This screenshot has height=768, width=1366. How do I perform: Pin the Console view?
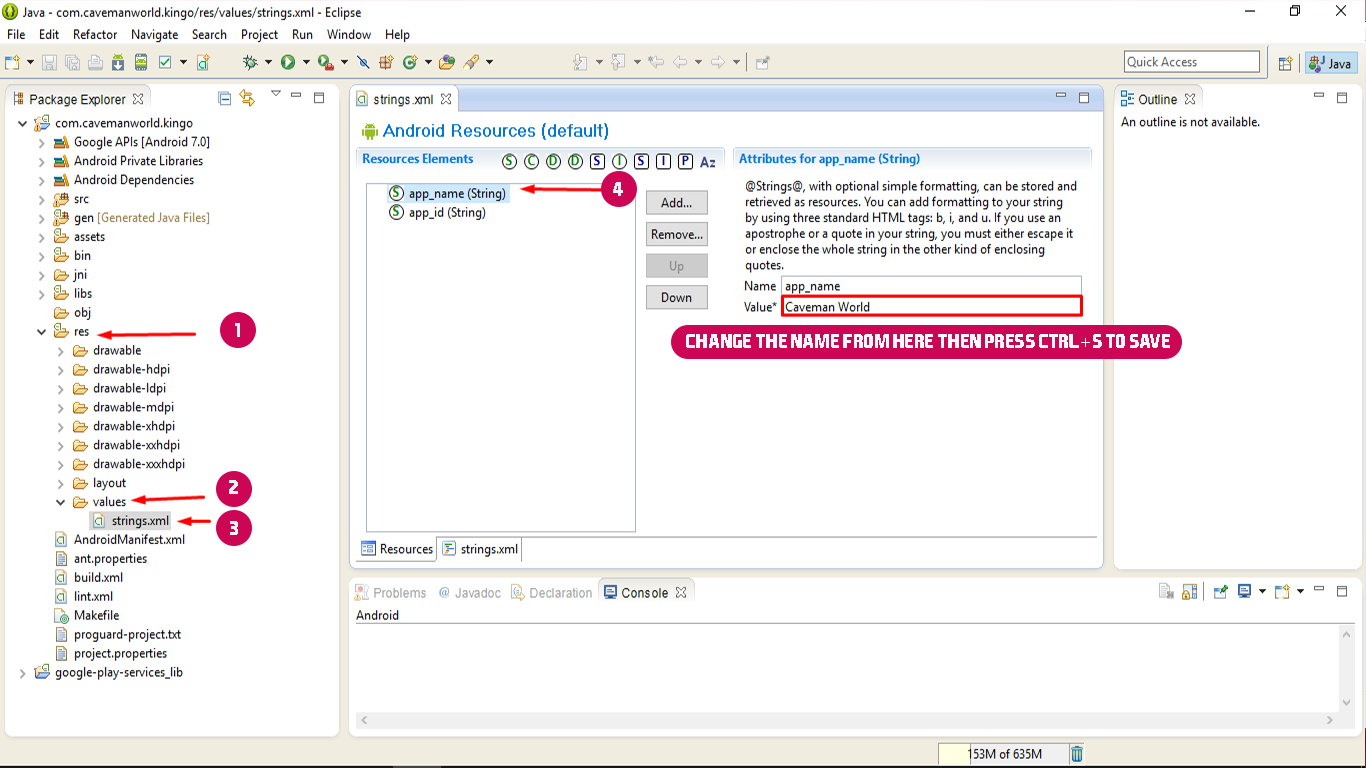1220,592
